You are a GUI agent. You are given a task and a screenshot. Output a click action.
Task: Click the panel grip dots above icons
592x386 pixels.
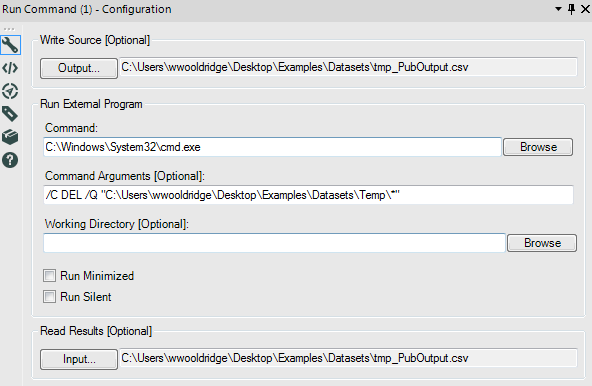(9, 29)
